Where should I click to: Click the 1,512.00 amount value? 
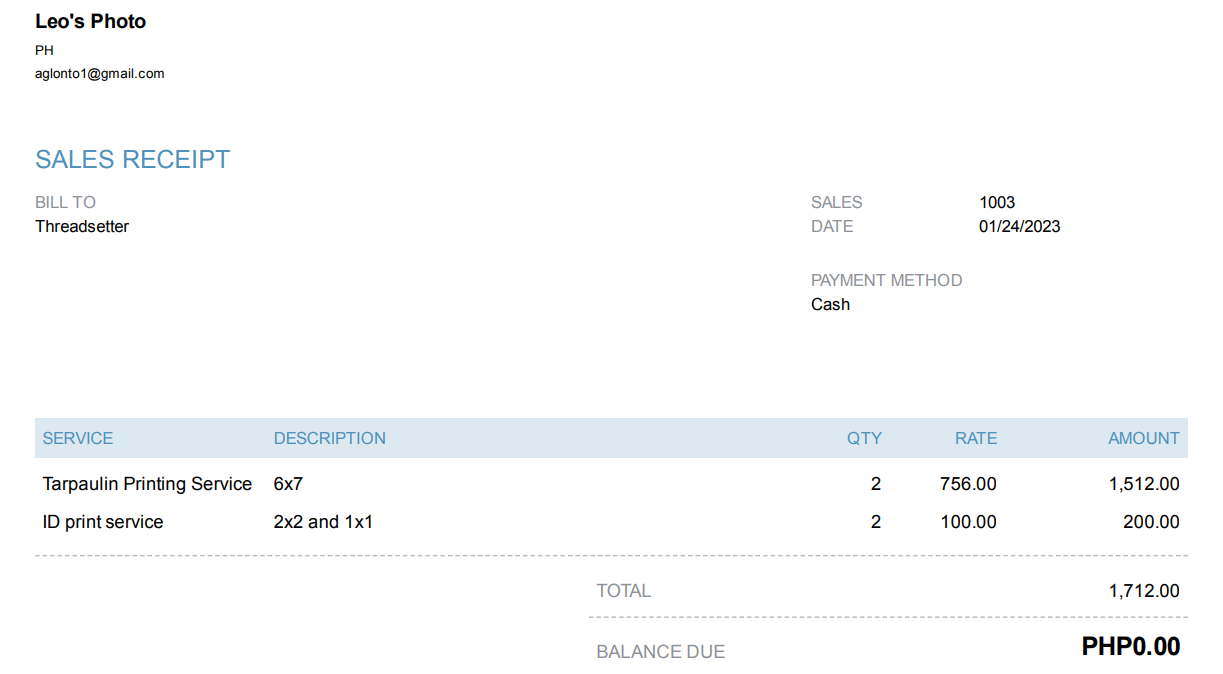(x=1144, y=484)
